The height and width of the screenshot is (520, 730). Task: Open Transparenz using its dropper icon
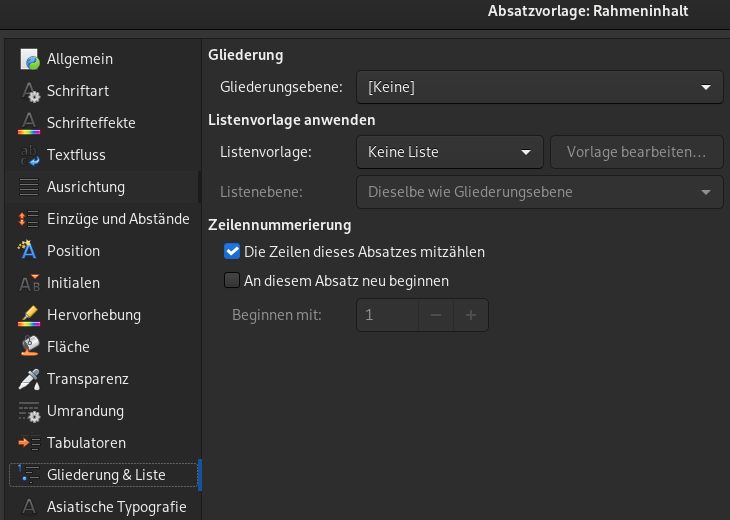point(30,379)
